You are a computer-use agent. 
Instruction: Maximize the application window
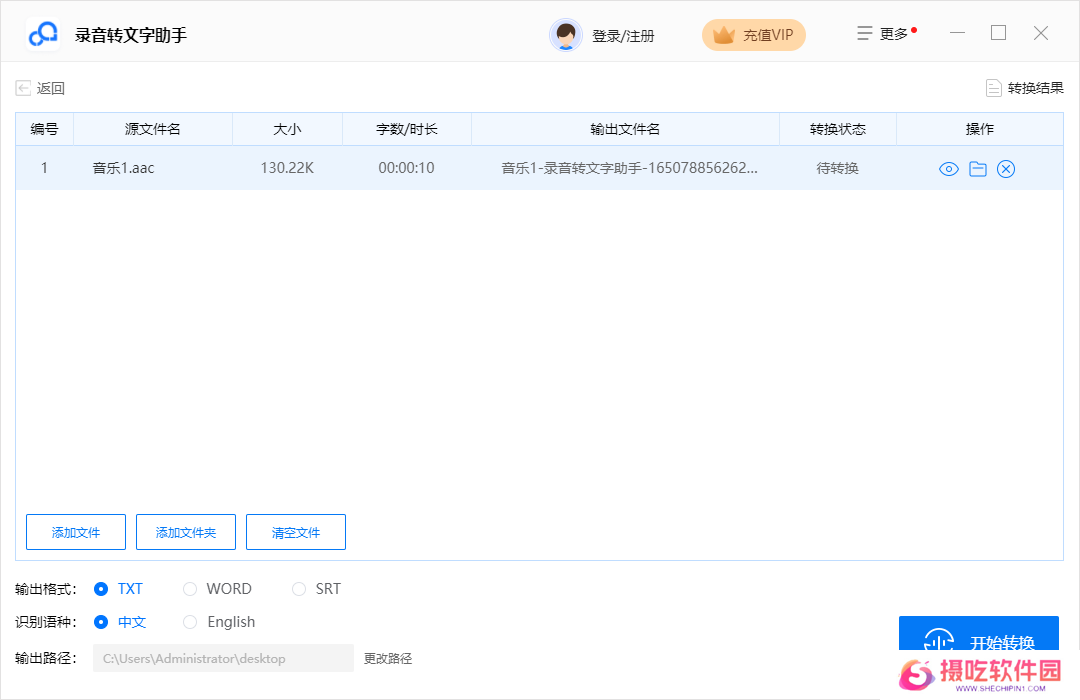click(999, 33)
